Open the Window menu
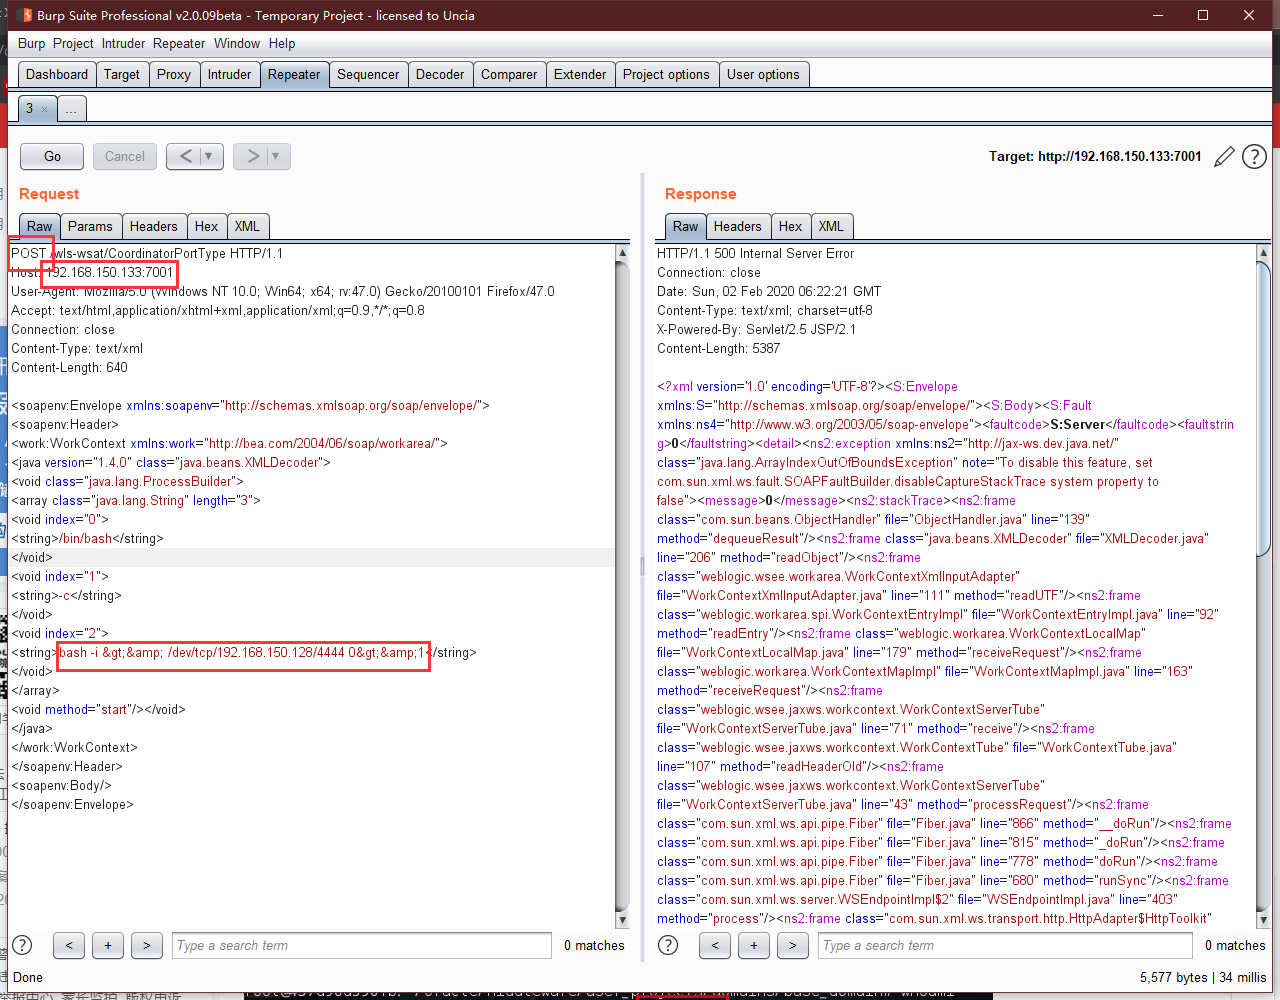The image size is (1280, 1000). pyautogui.click(x=237, y=43)
